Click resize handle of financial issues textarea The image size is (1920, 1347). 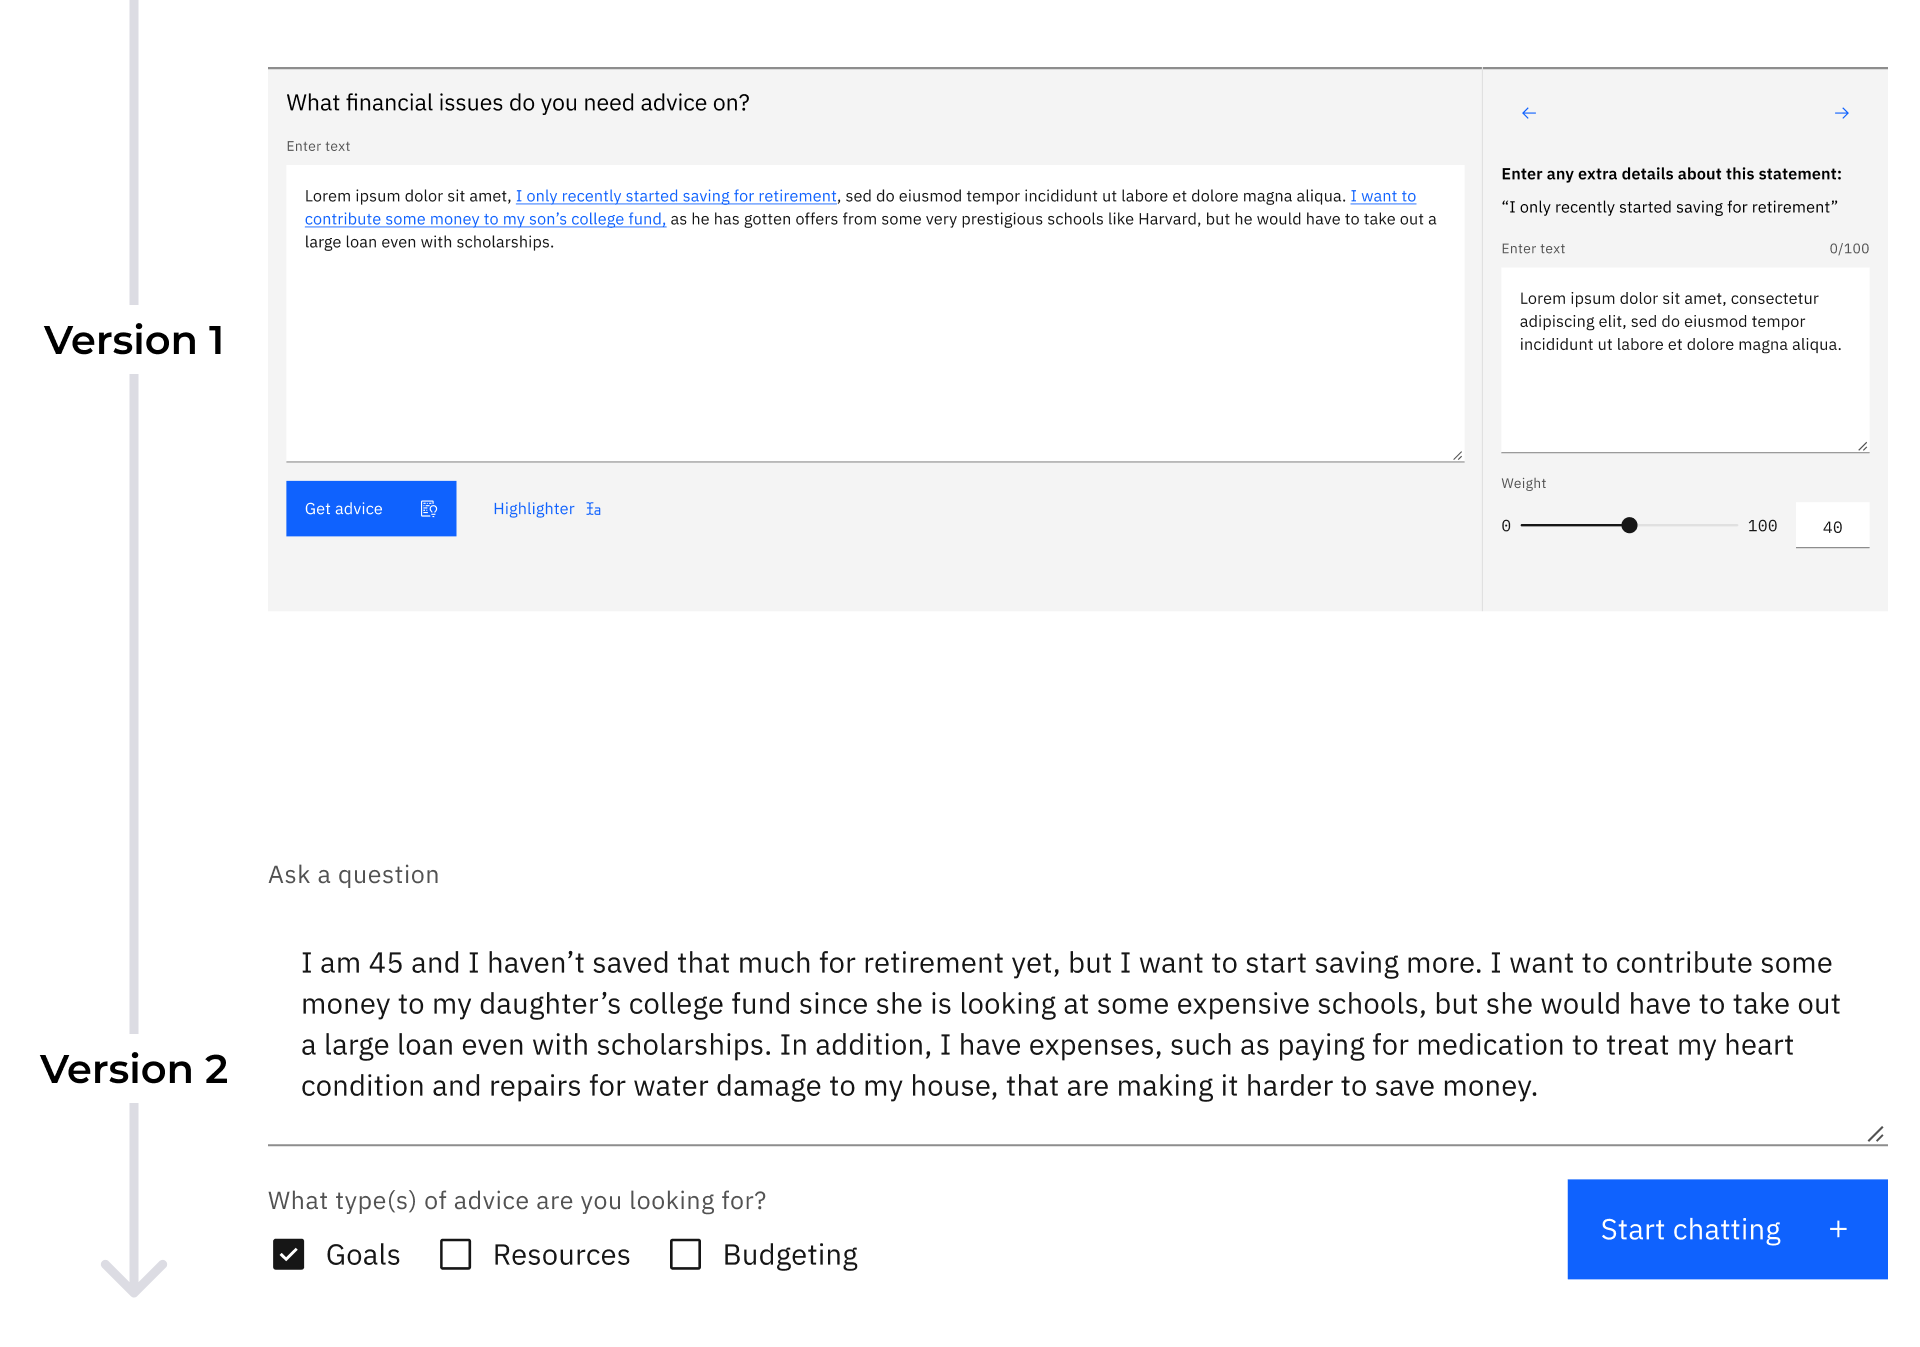1457,455
